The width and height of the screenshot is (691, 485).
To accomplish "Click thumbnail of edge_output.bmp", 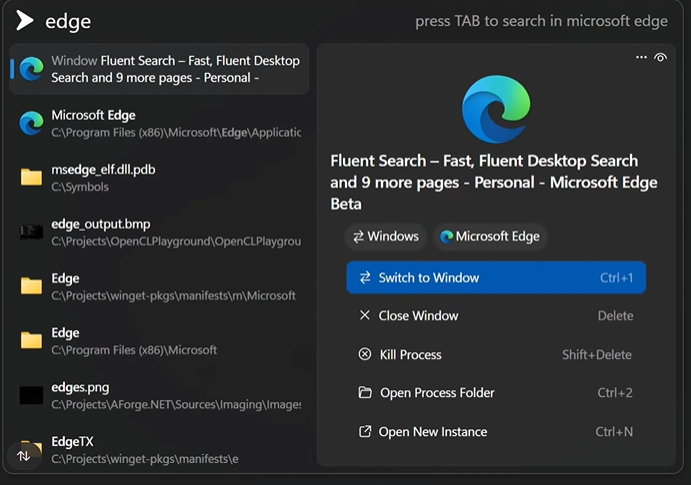I will tap(31, 232).
